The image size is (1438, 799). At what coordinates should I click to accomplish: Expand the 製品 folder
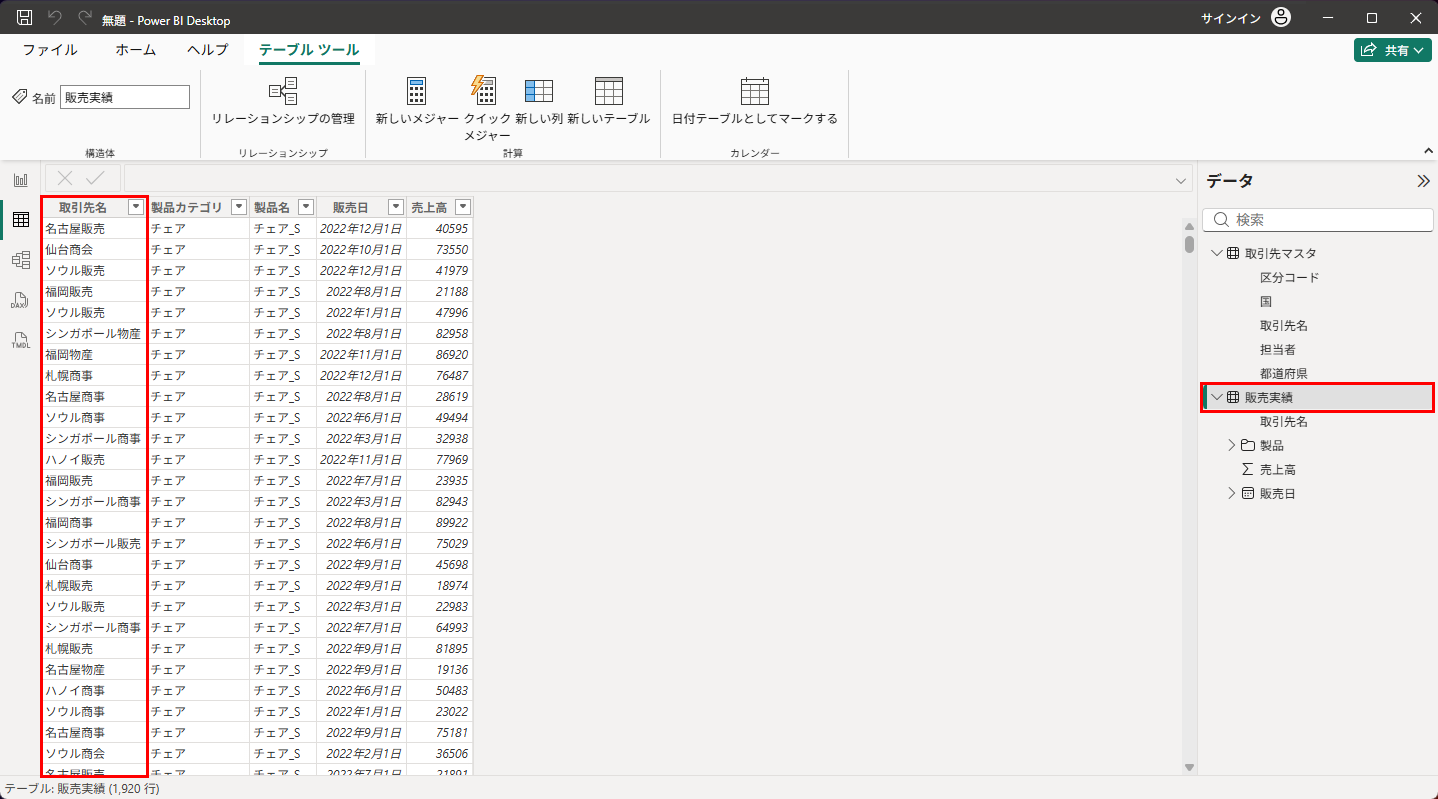(x=1232, y=446)
